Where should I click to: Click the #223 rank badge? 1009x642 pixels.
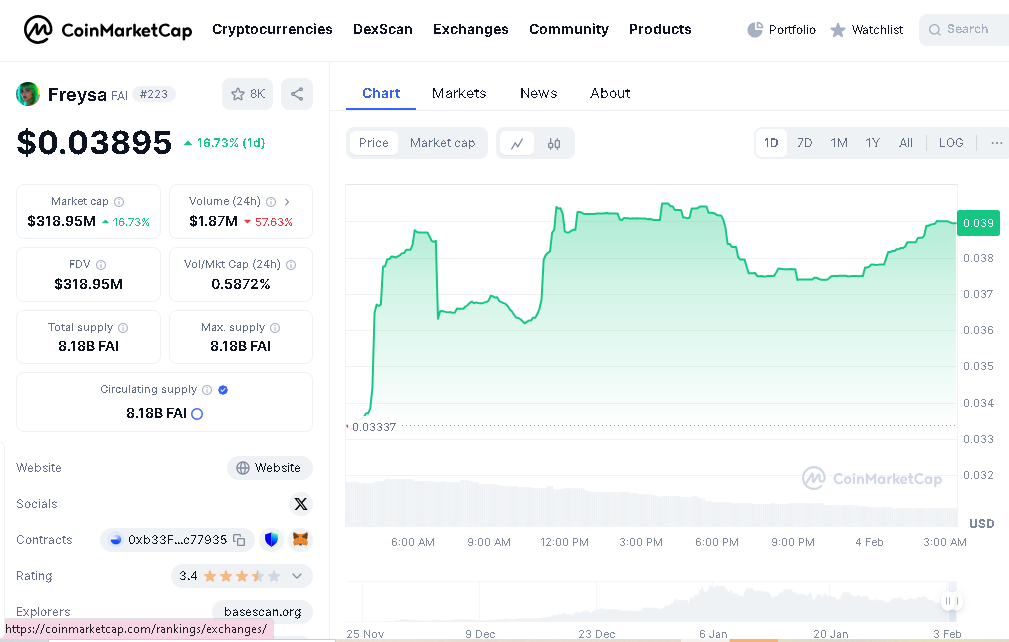[x=154, y=95]
